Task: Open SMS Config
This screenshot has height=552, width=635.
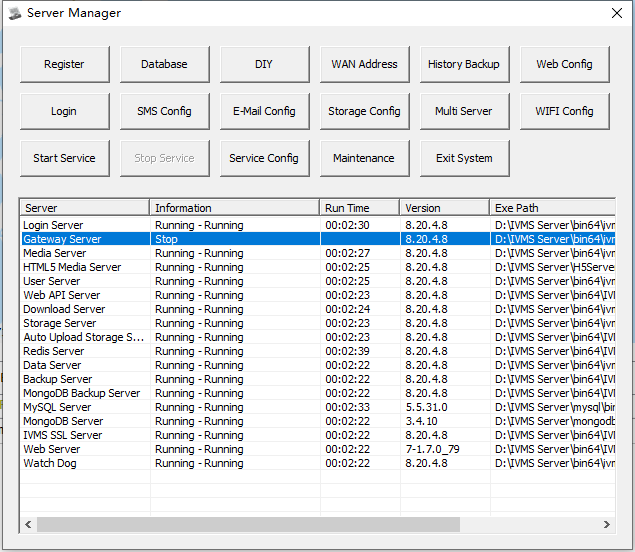Action: [165, 111]
